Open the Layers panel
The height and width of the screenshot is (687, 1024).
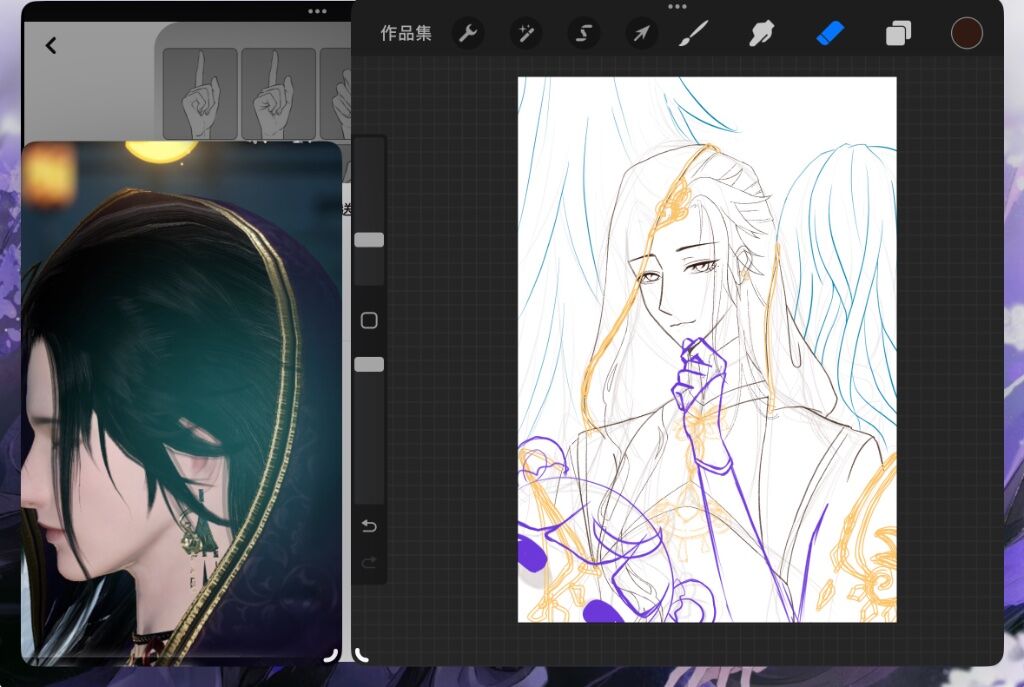(x=897, y=34)
